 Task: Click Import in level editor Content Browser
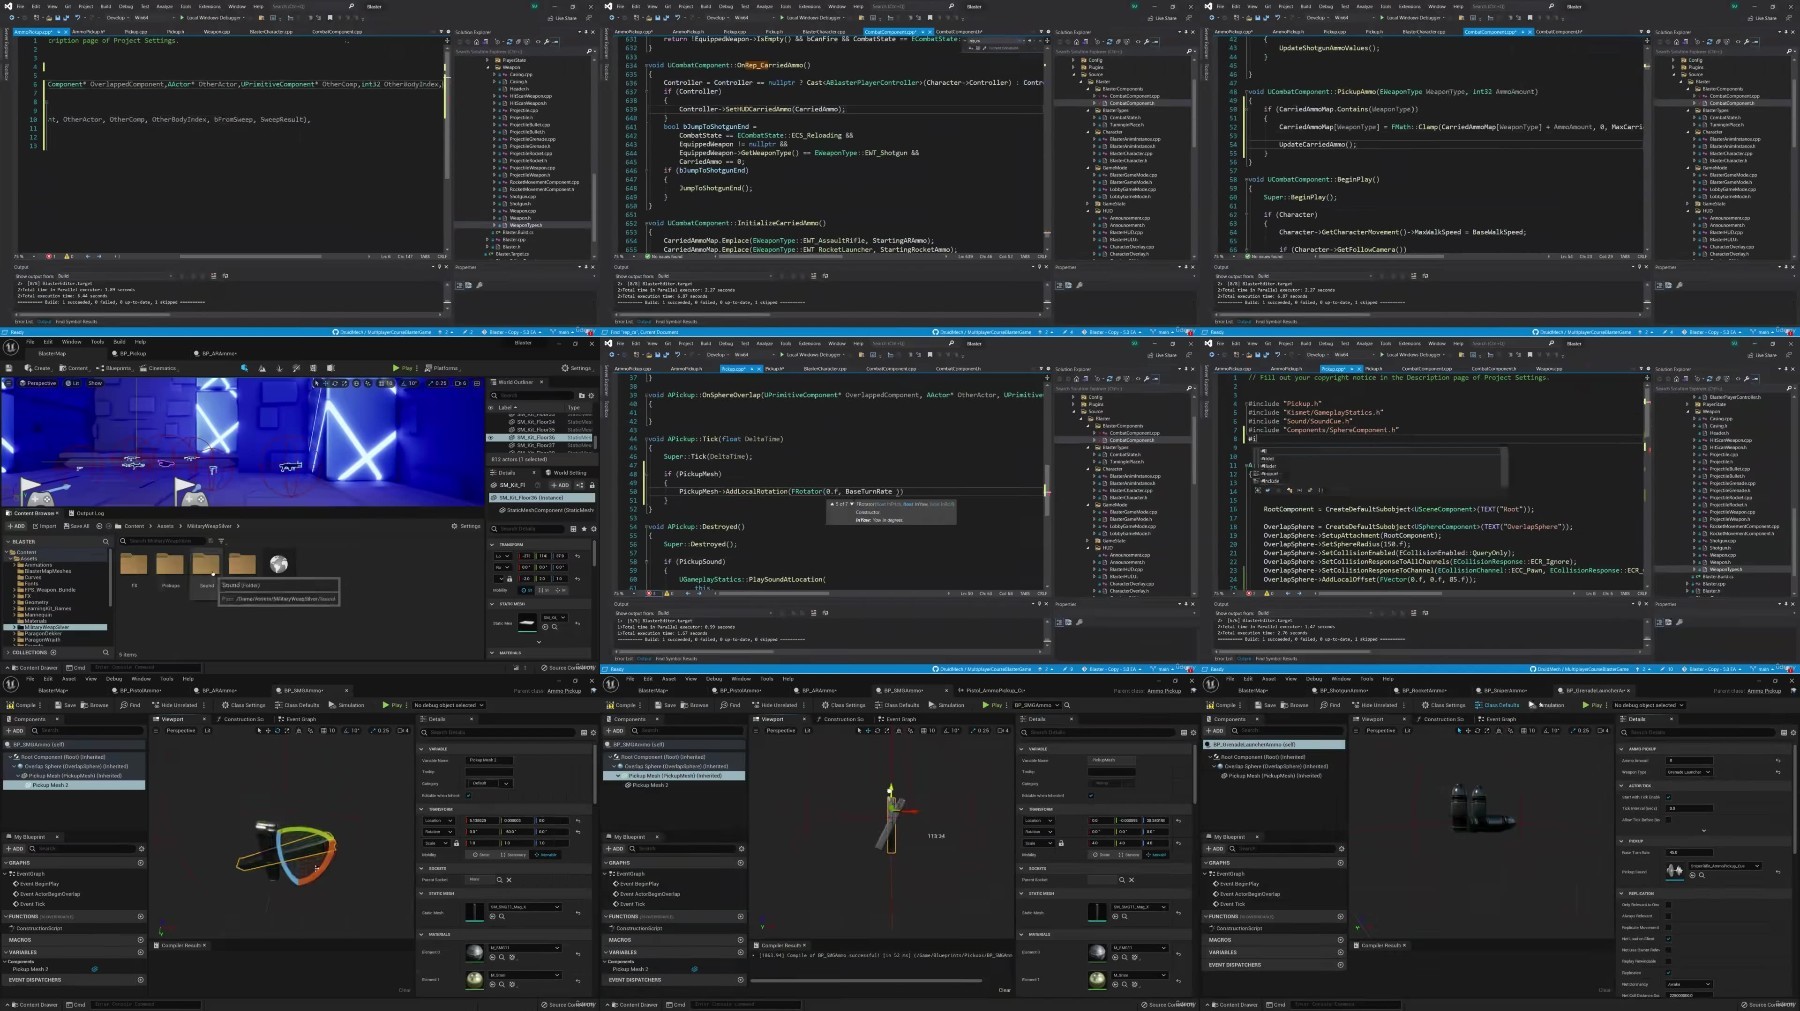coord(45,526)
